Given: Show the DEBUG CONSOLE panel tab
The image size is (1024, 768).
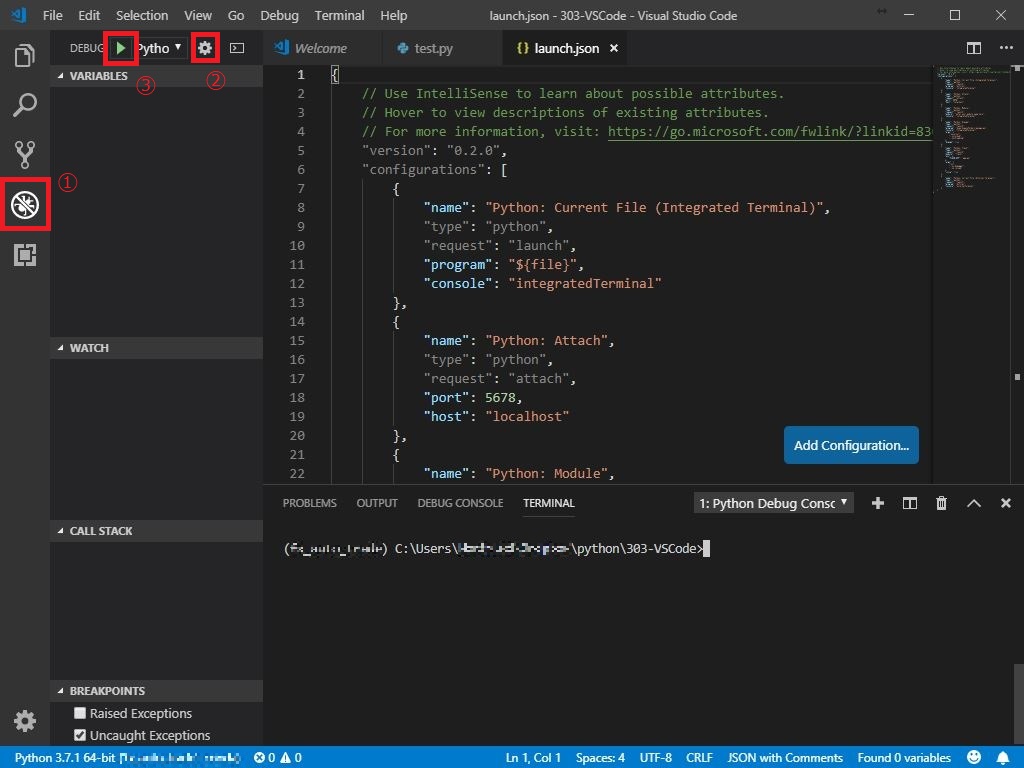Looking at the screenshot, I should 460,503.
